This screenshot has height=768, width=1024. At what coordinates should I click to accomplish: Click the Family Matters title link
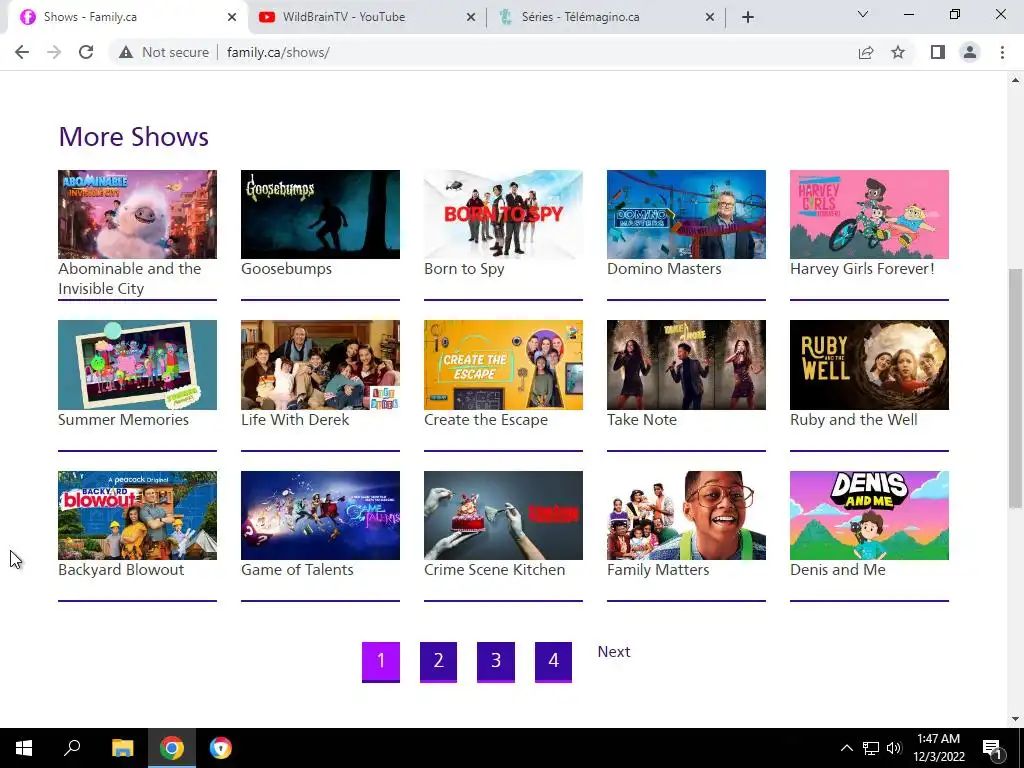(658, 569)
